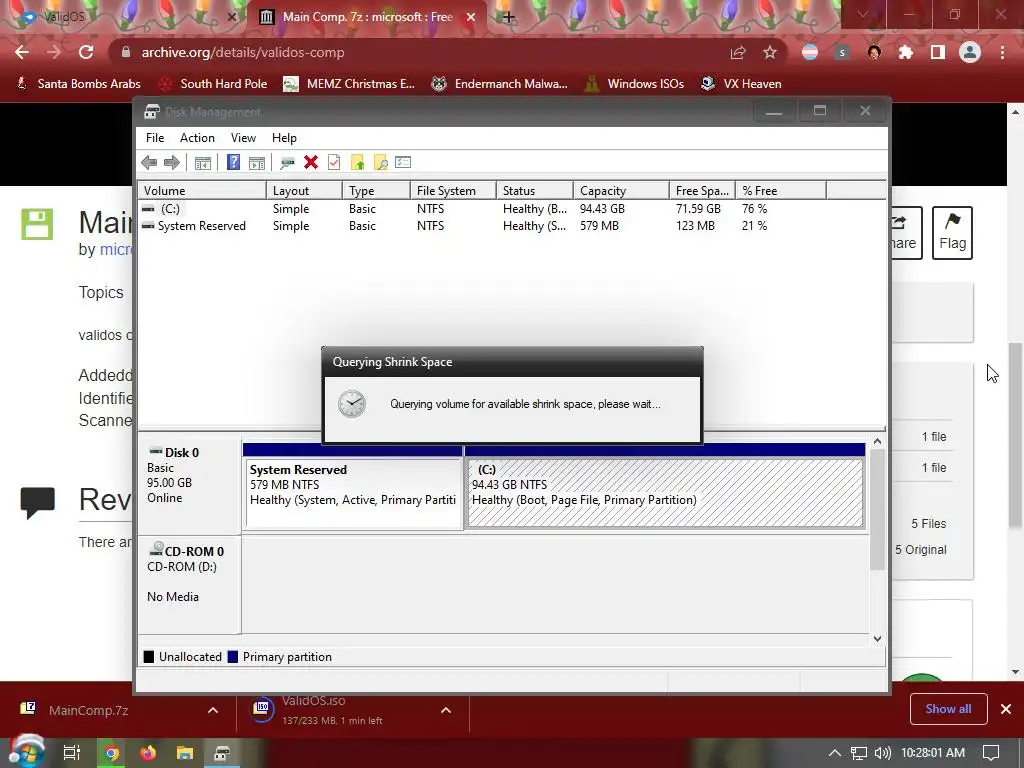The image size is (1024, 768).
Task: Select the Main Comp. 7z browser tab
Action: pos(367,17)
